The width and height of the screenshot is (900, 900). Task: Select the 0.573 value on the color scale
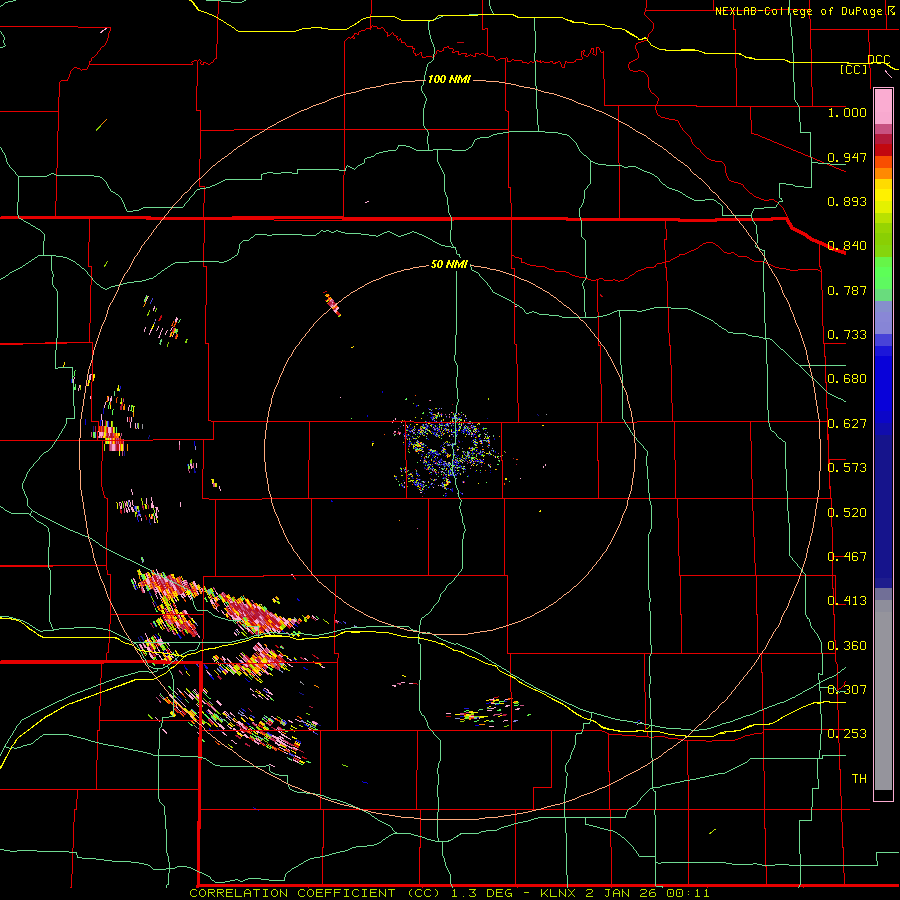click(x=847, y=468)
